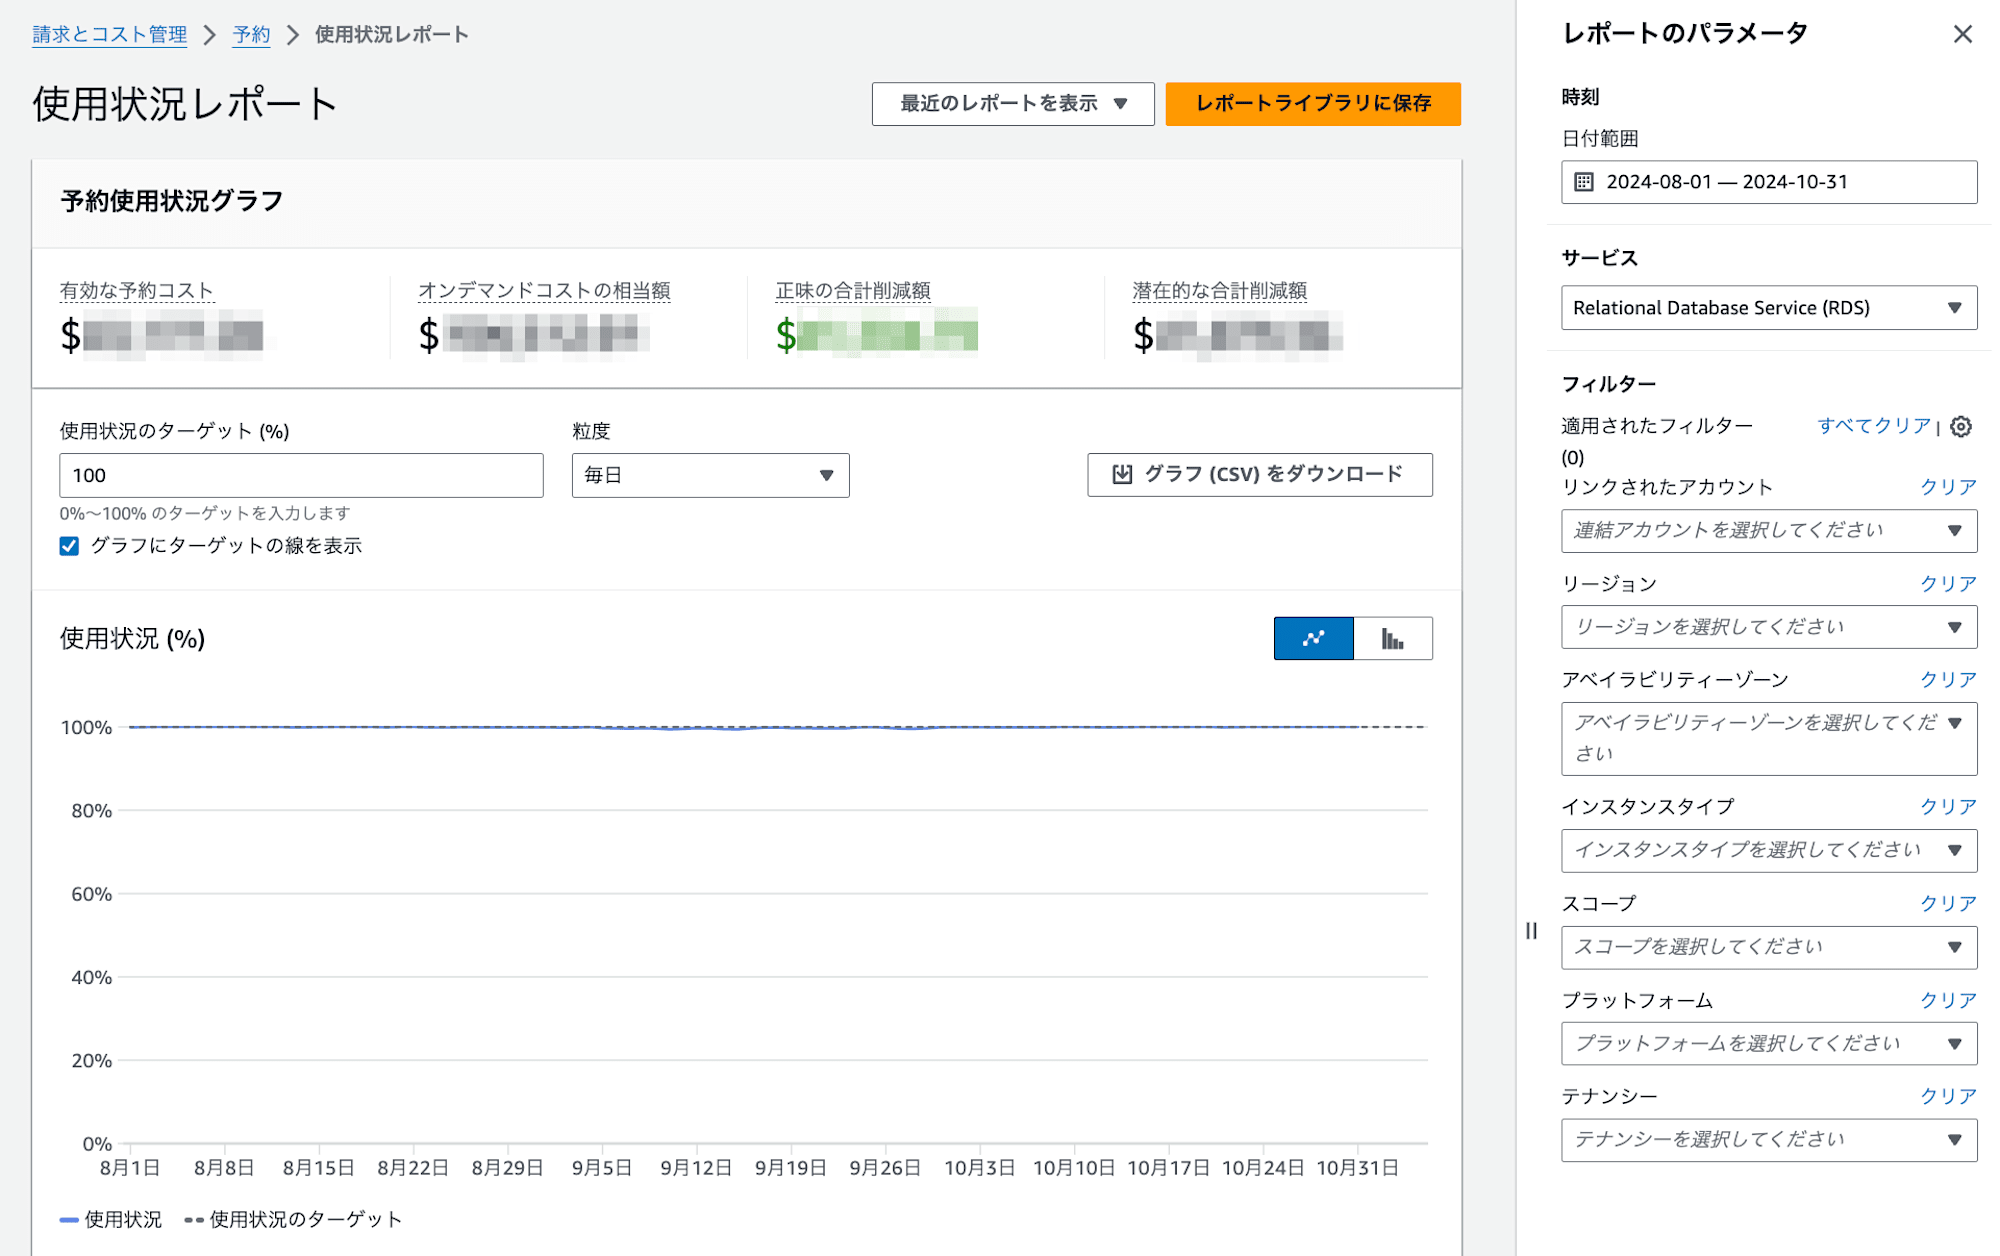The height and width of the screenshot is (1256, 2000).
Task: Click the 使用状況 legend entry
Action: tap(111, 1220)
